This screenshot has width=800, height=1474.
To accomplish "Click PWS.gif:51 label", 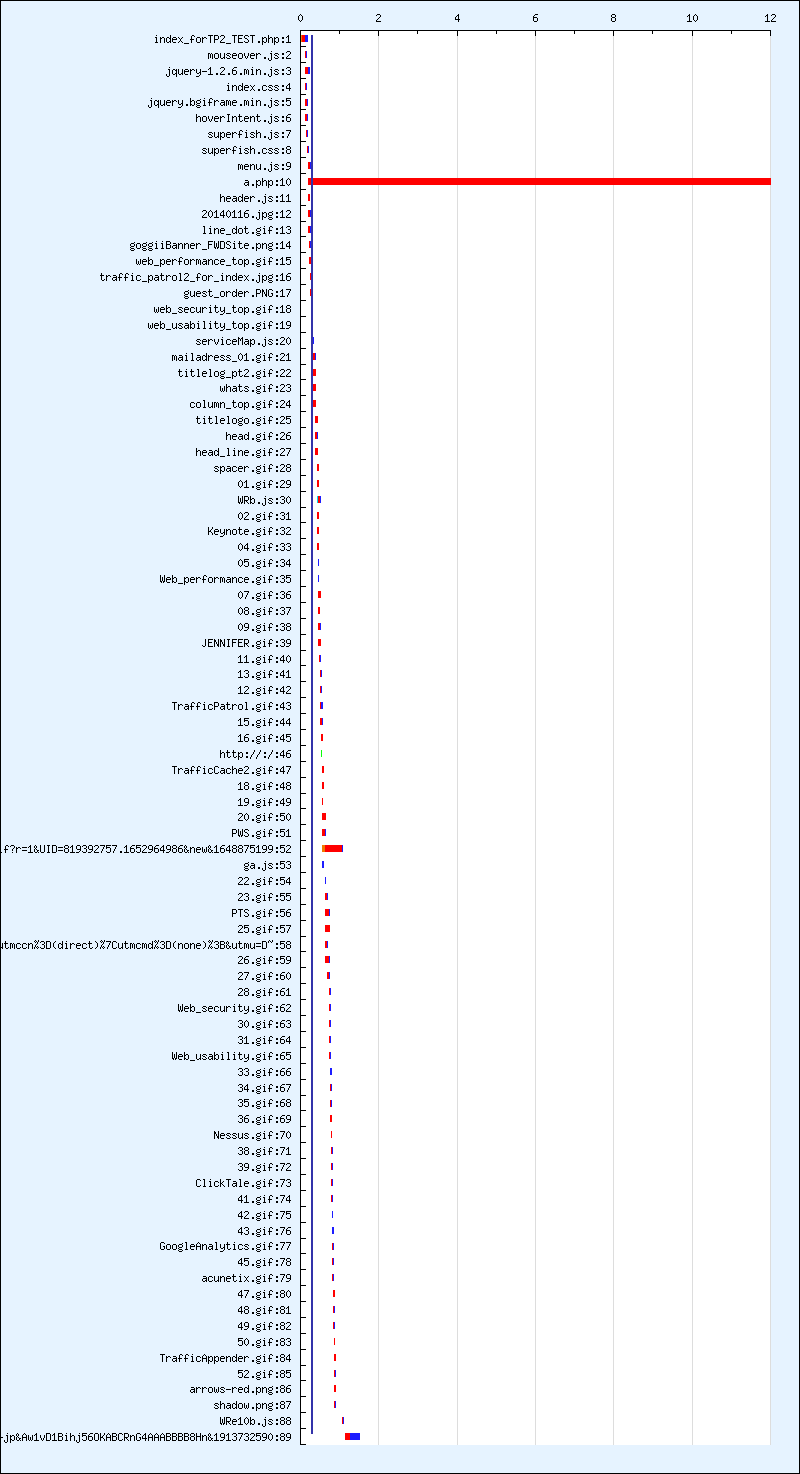I will pos(262,833).
